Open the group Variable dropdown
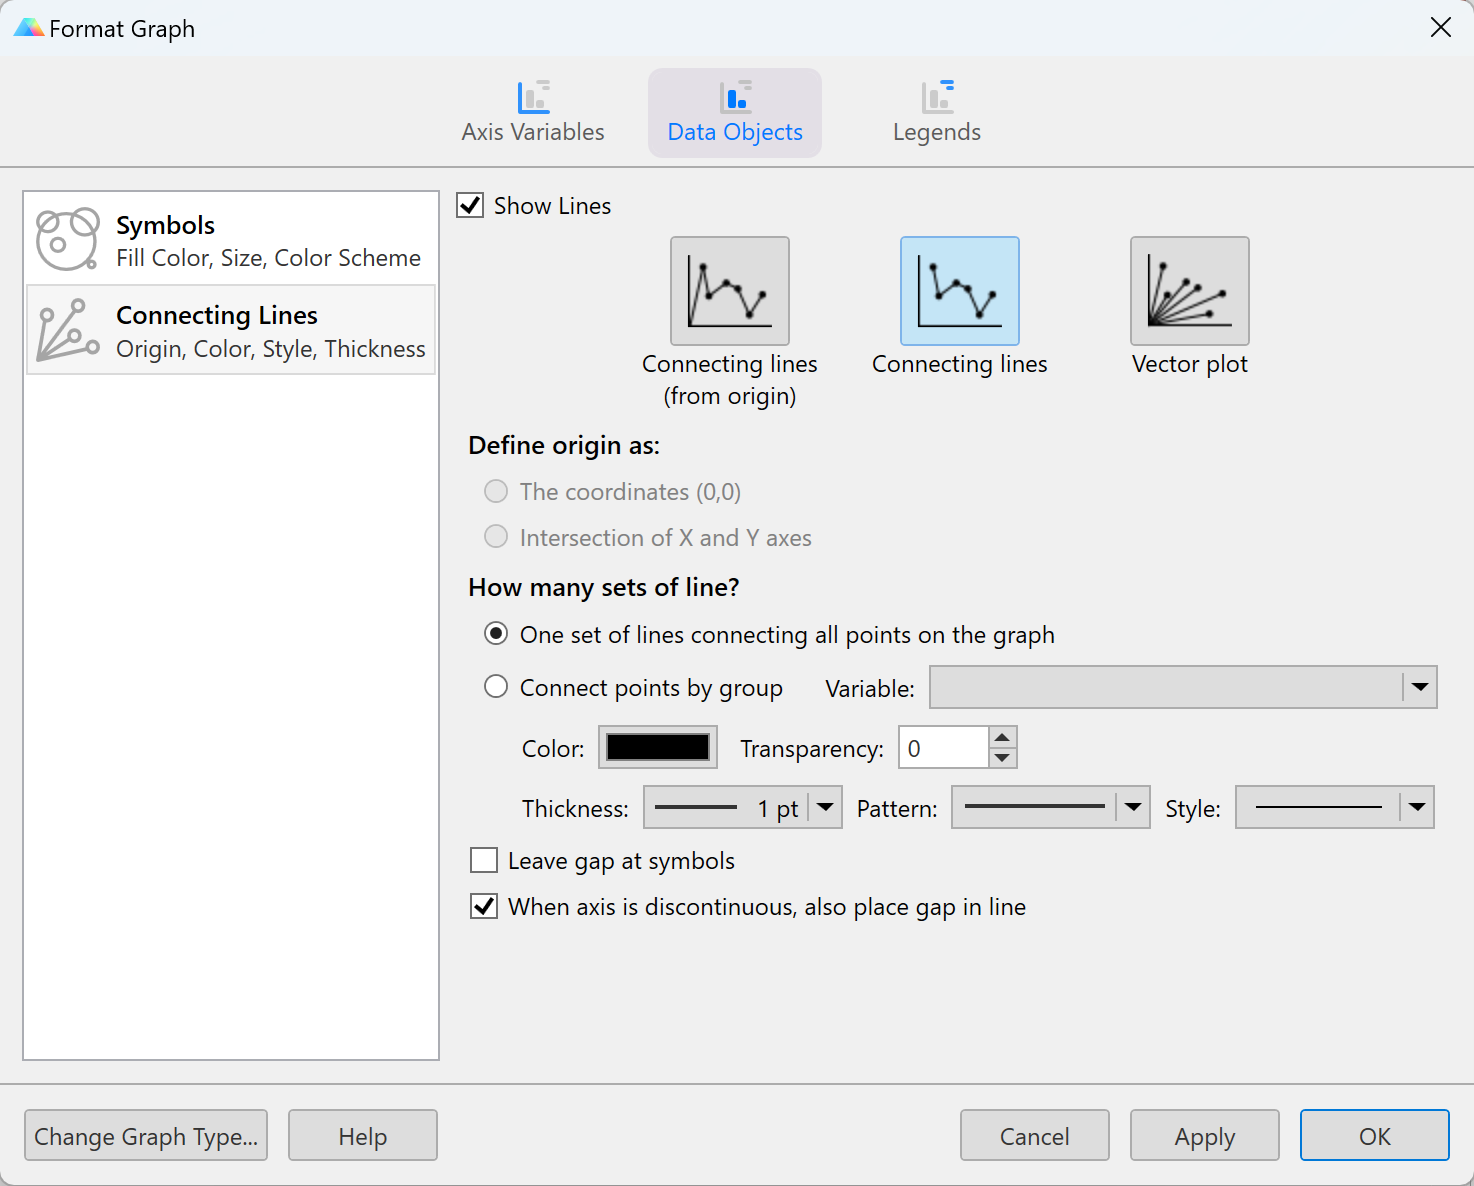The height and width of the screenshot is (1186, 1474). pos(1419,687)
